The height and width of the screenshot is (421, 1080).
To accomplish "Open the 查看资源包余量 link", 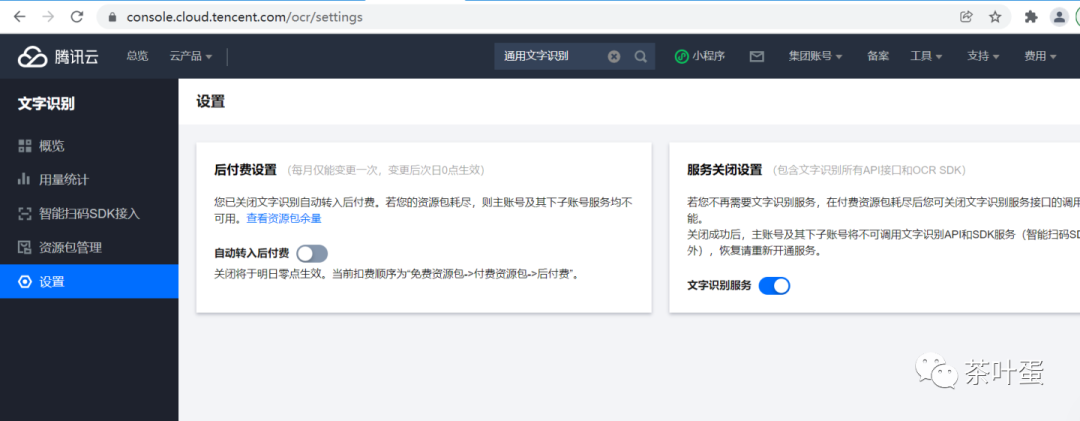I will pos(284,218).
